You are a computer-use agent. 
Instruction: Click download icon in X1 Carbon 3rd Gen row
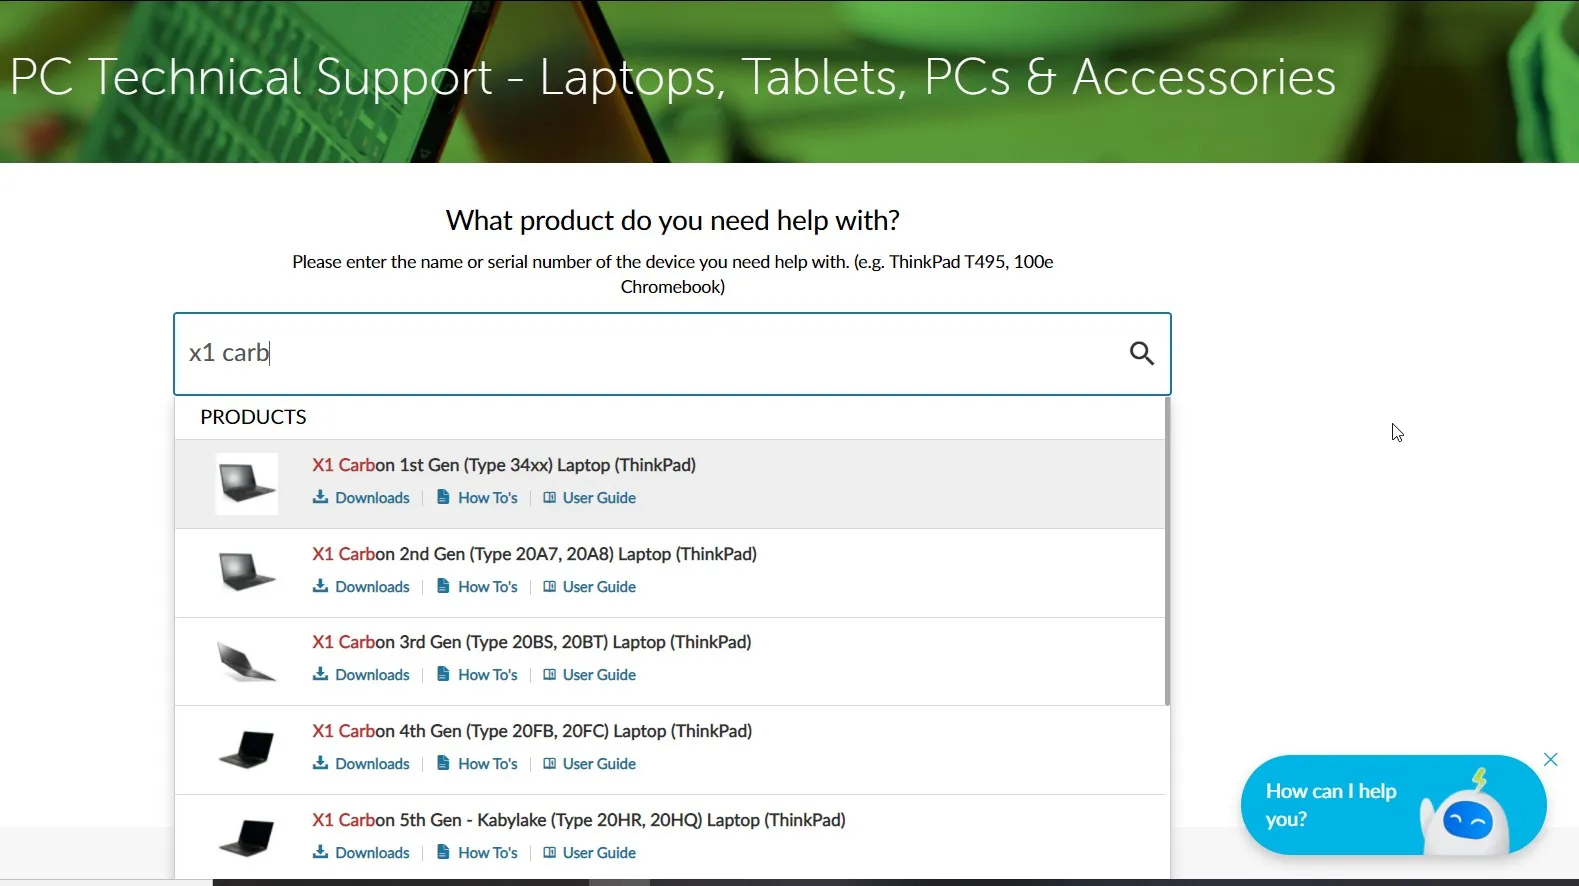(x=320, y=674)
